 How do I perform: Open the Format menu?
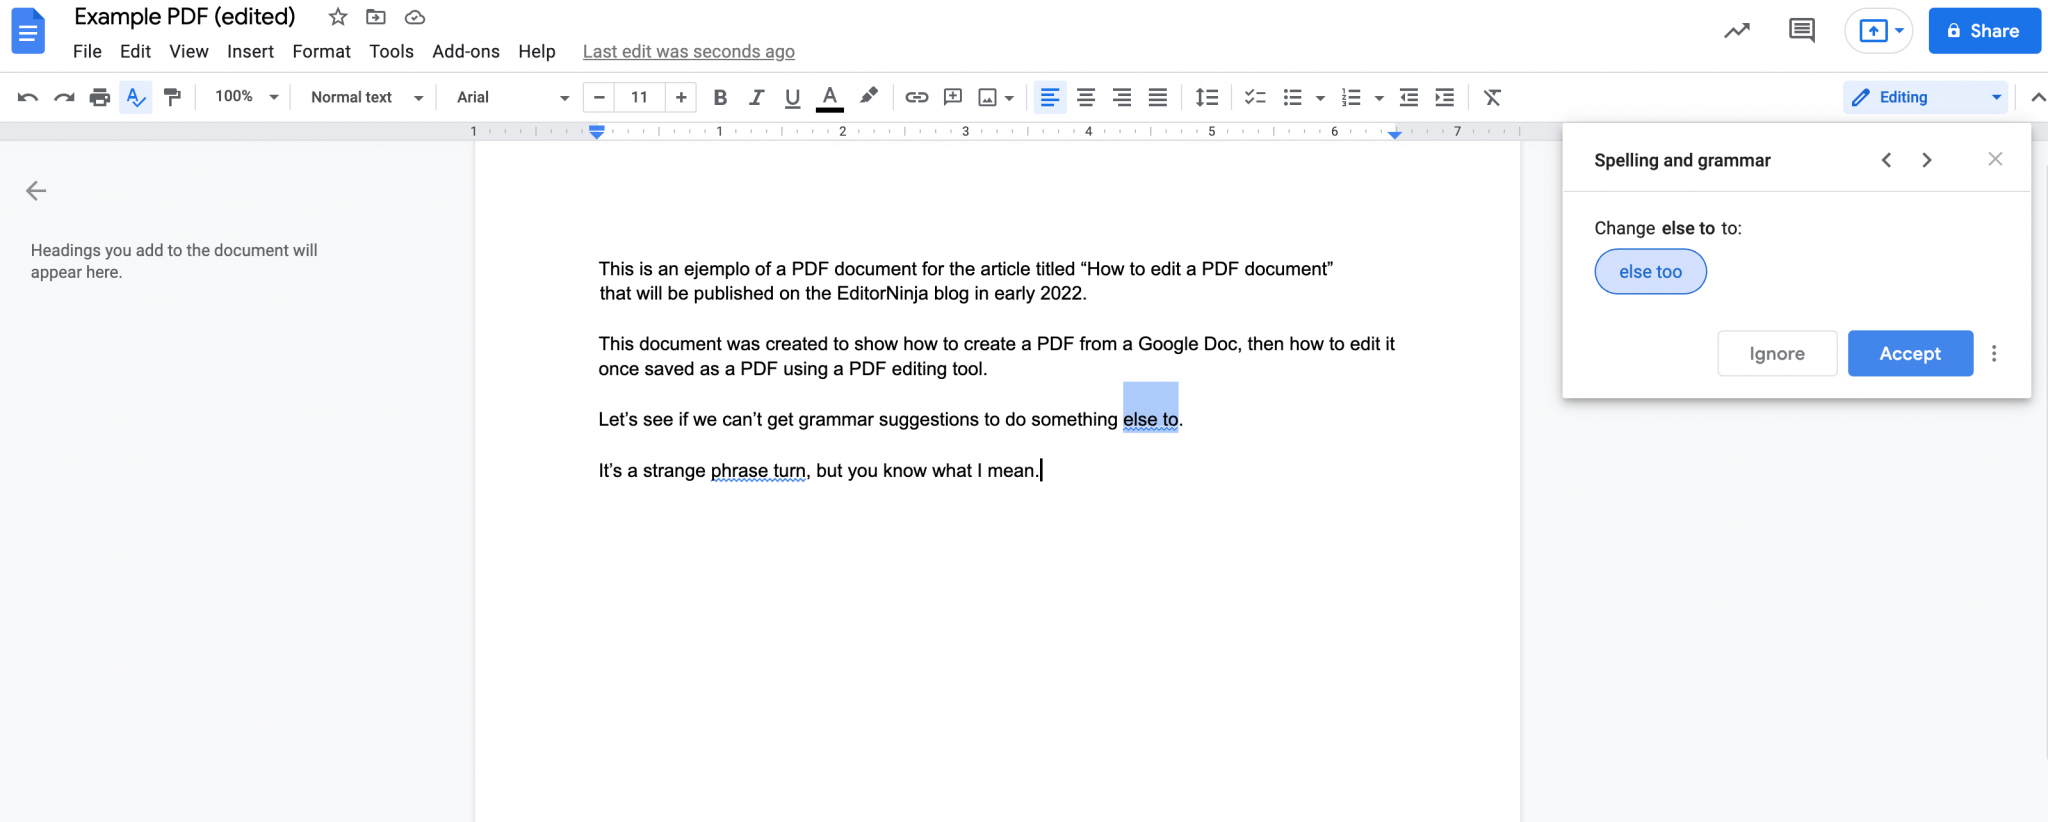pyautogui.click(x=321, y=51)
